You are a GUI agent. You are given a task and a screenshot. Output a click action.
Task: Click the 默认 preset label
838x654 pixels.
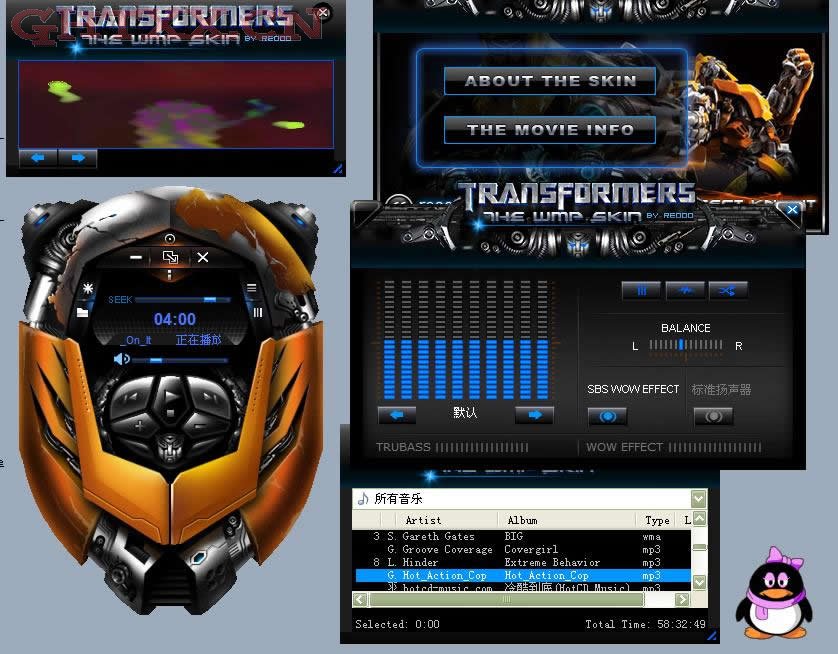465,412
